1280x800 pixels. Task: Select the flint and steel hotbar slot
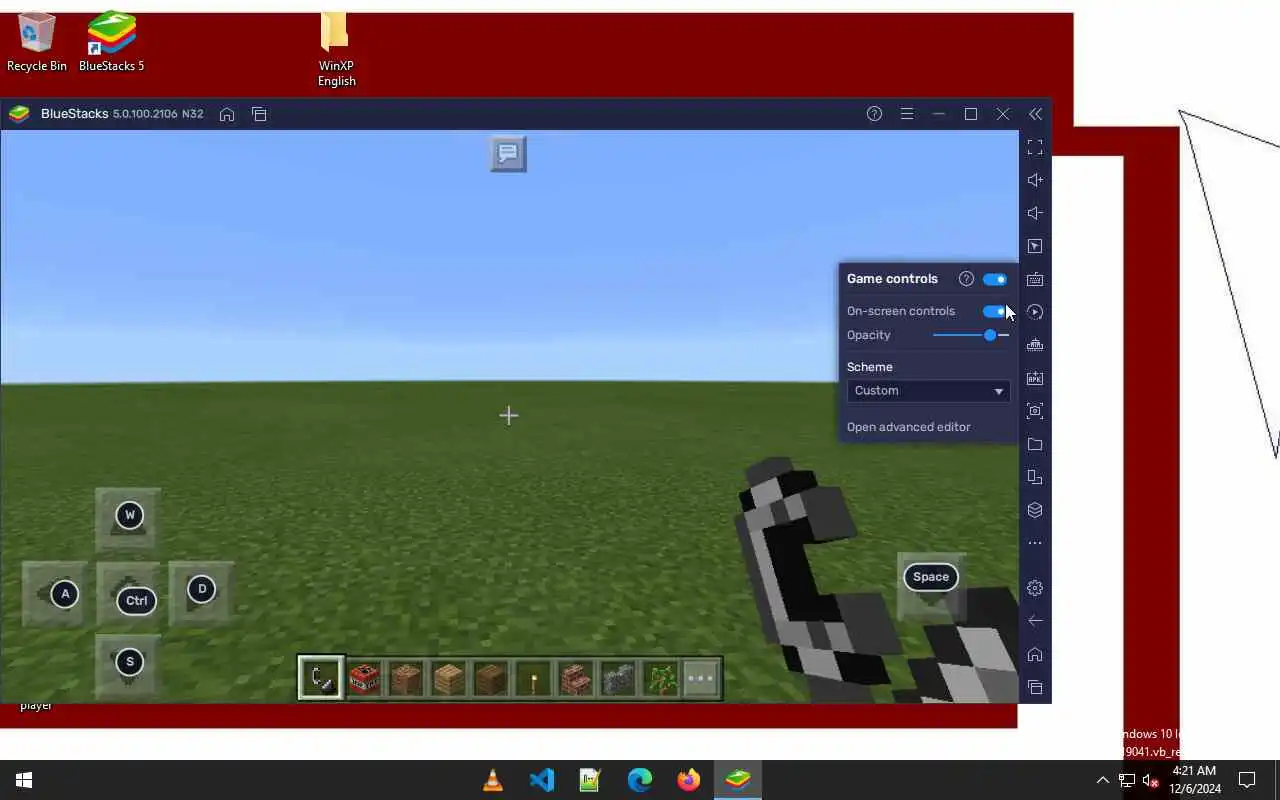coord(321,678)
